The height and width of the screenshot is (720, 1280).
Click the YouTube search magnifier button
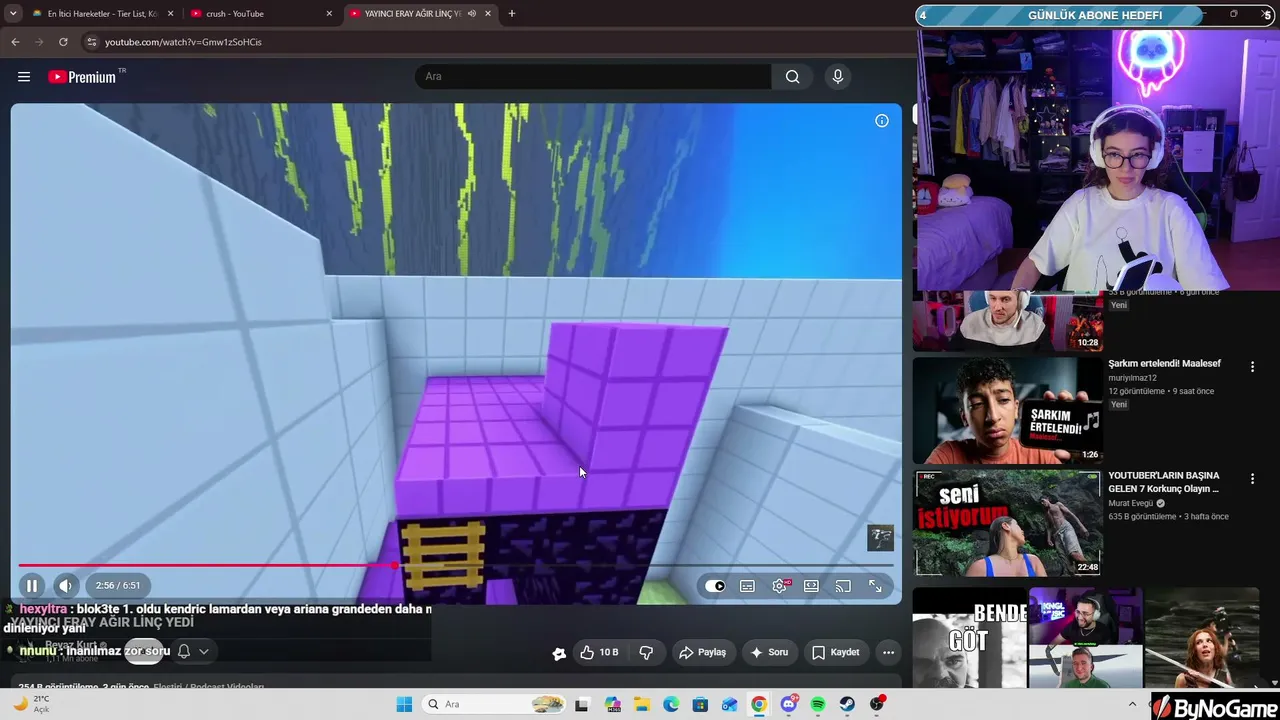[792, 77]
